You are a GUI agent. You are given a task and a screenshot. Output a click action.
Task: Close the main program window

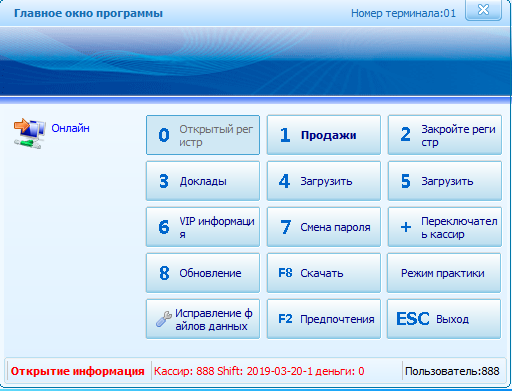pyautogui.click(x=483, y=10)
